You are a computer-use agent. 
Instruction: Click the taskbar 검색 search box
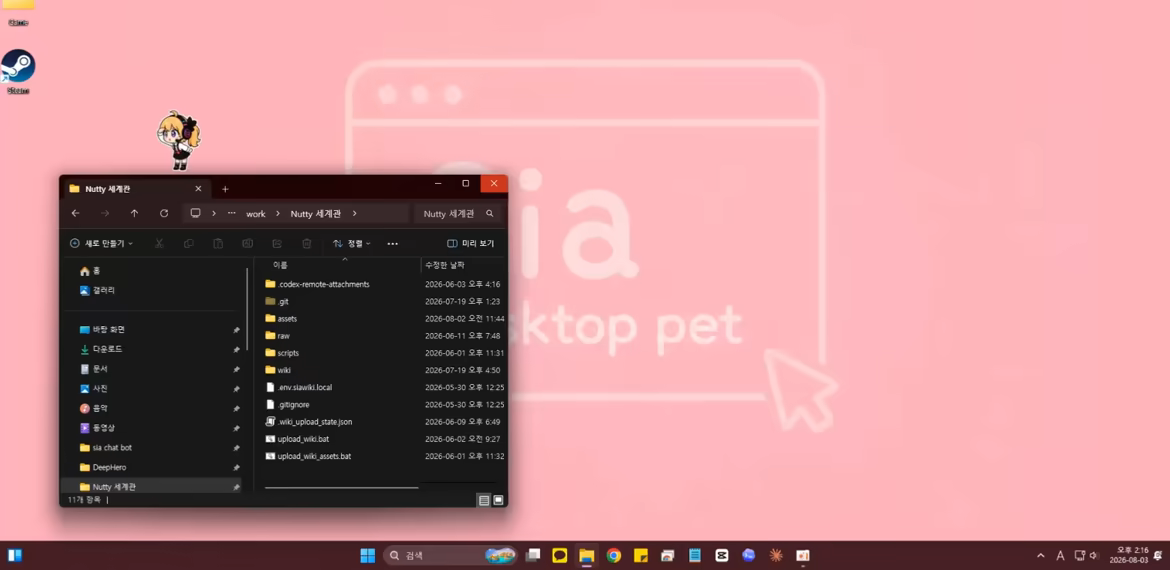tap(451, 555)
